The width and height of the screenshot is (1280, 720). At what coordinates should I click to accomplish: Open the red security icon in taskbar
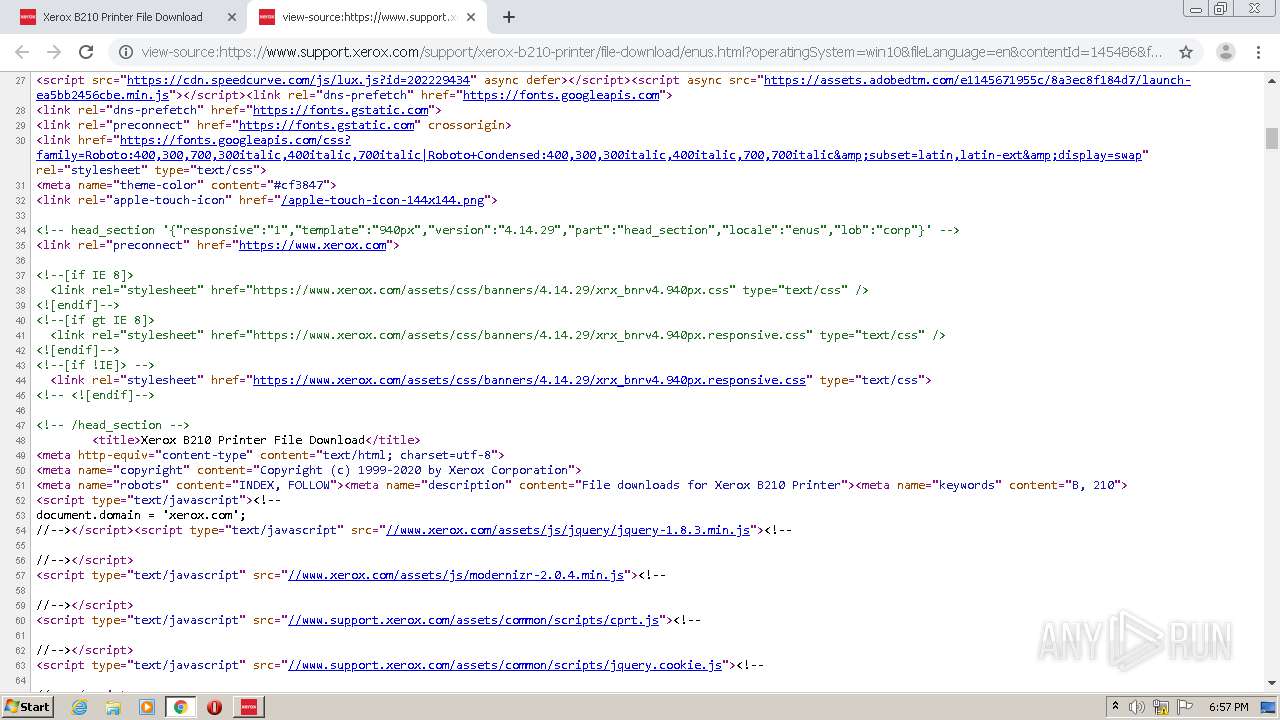(x=214, y=706)
